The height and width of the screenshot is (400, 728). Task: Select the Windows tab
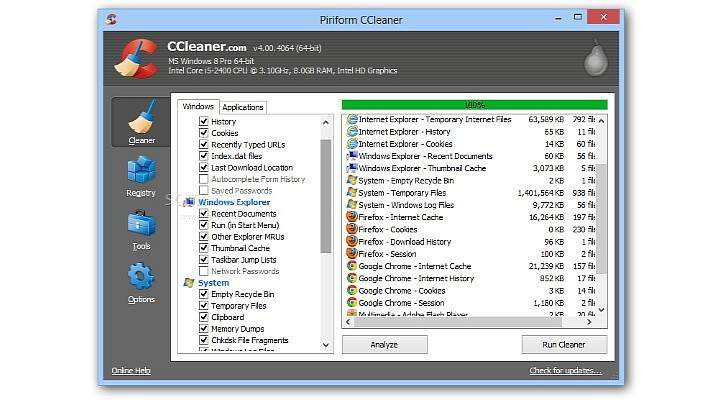(198, 107)
